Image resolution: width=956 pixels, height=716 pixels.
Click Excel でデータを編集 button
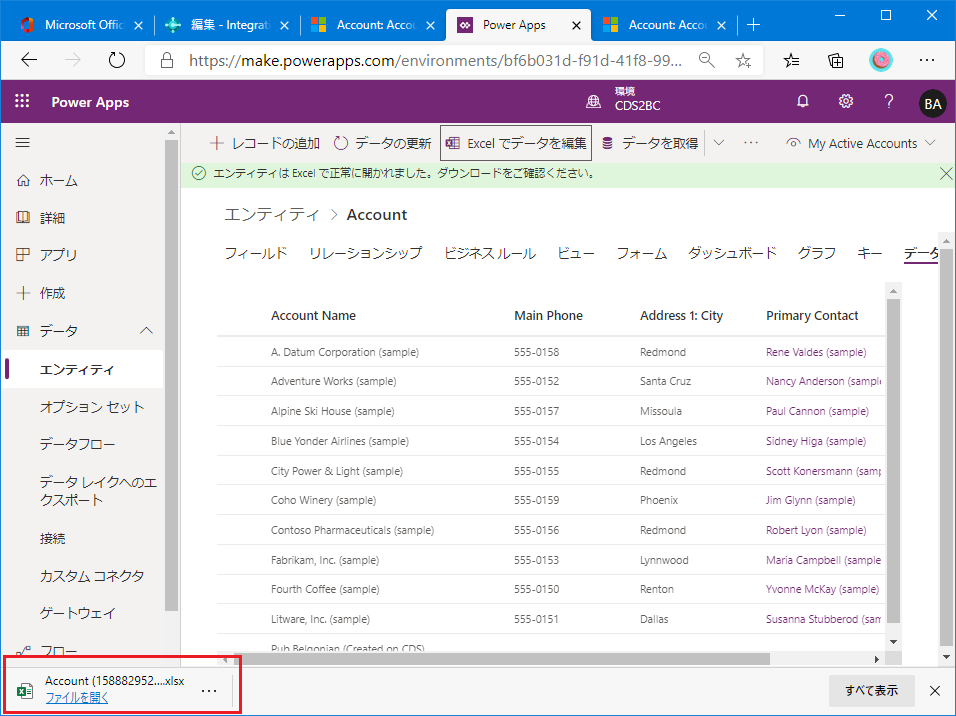pyautogui.click(x=516, y=143)
